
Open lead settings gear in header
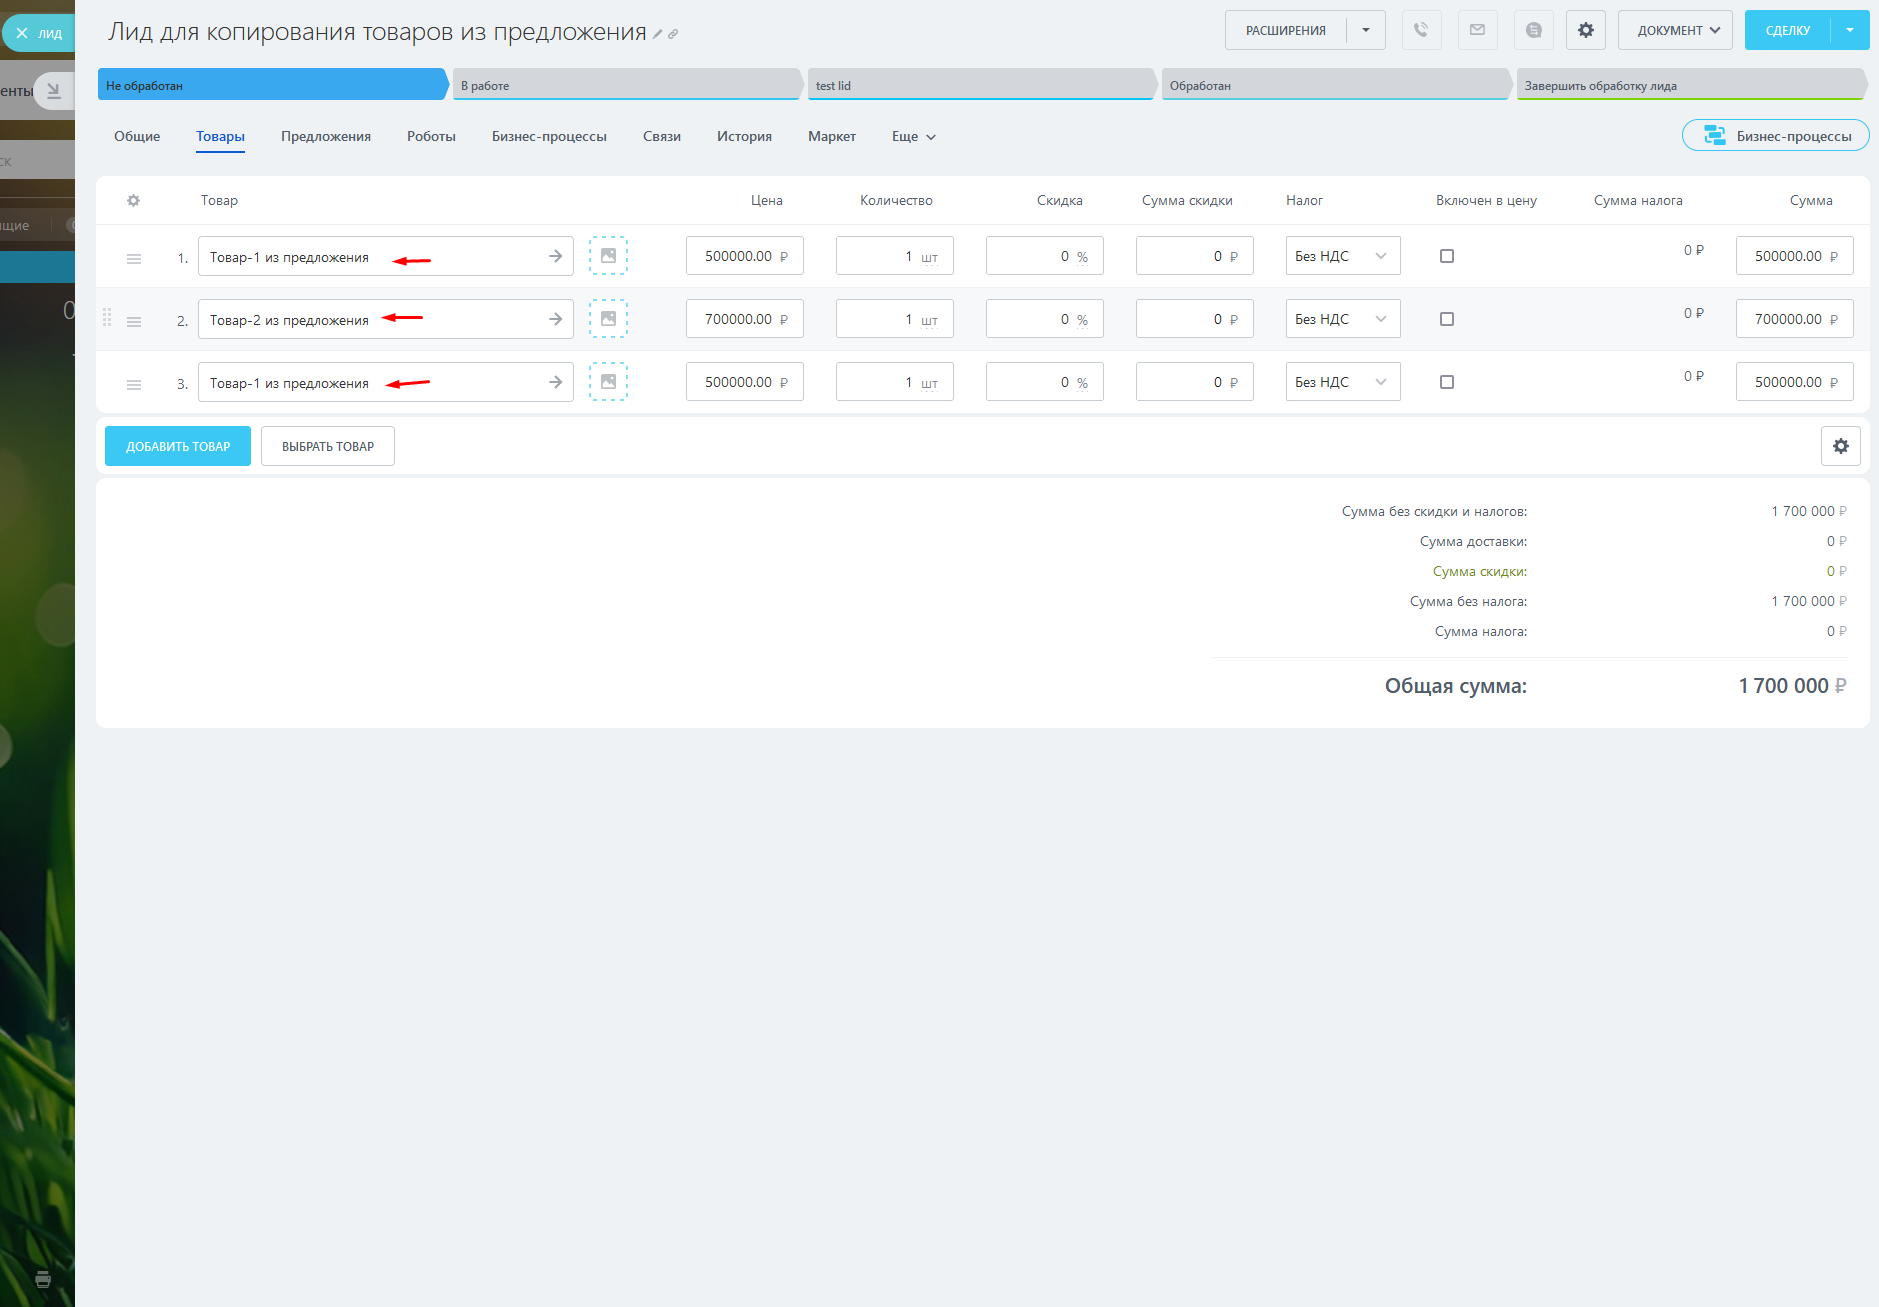tap(1585, 30)
